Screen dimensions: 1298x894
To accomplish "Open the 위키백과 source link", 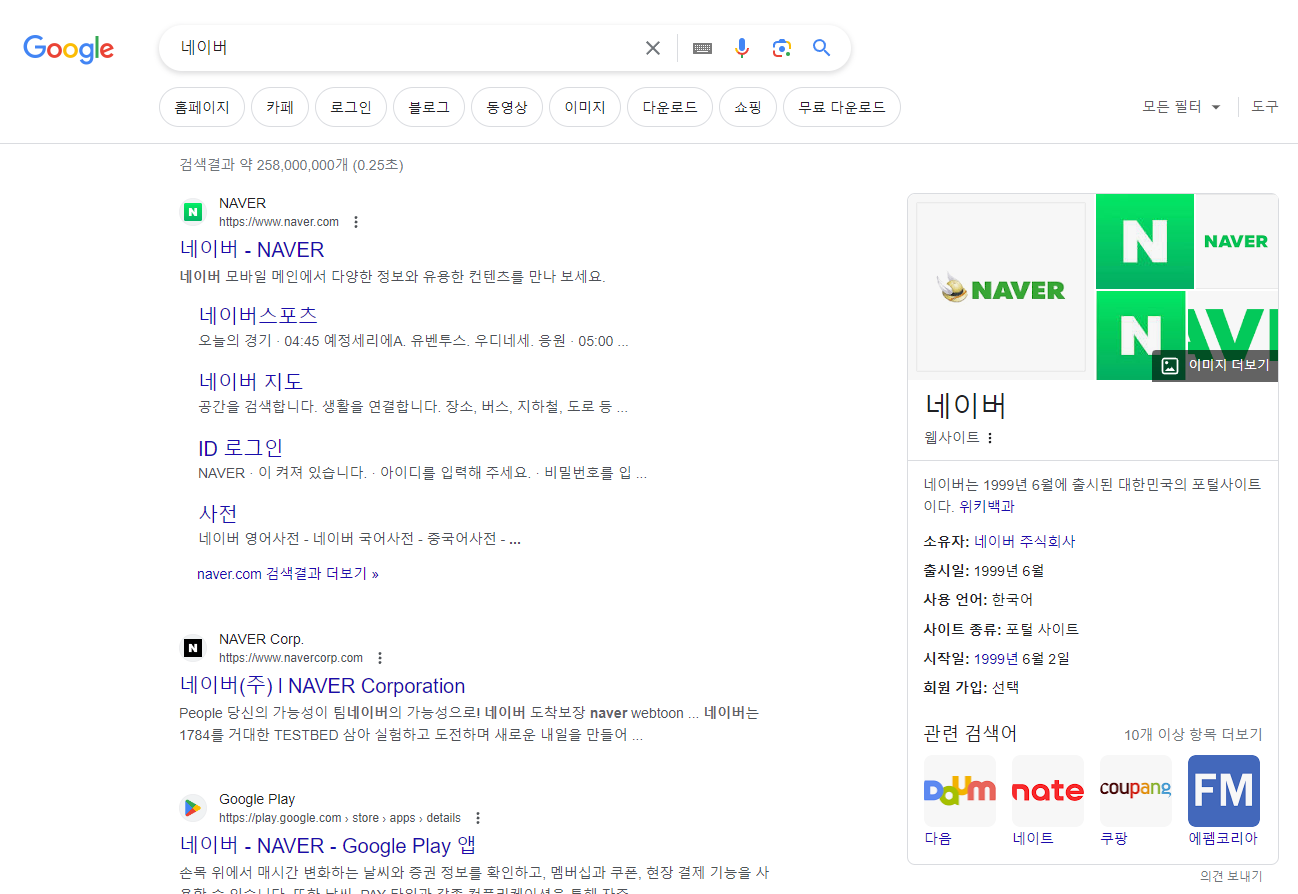I will [987, 506].
